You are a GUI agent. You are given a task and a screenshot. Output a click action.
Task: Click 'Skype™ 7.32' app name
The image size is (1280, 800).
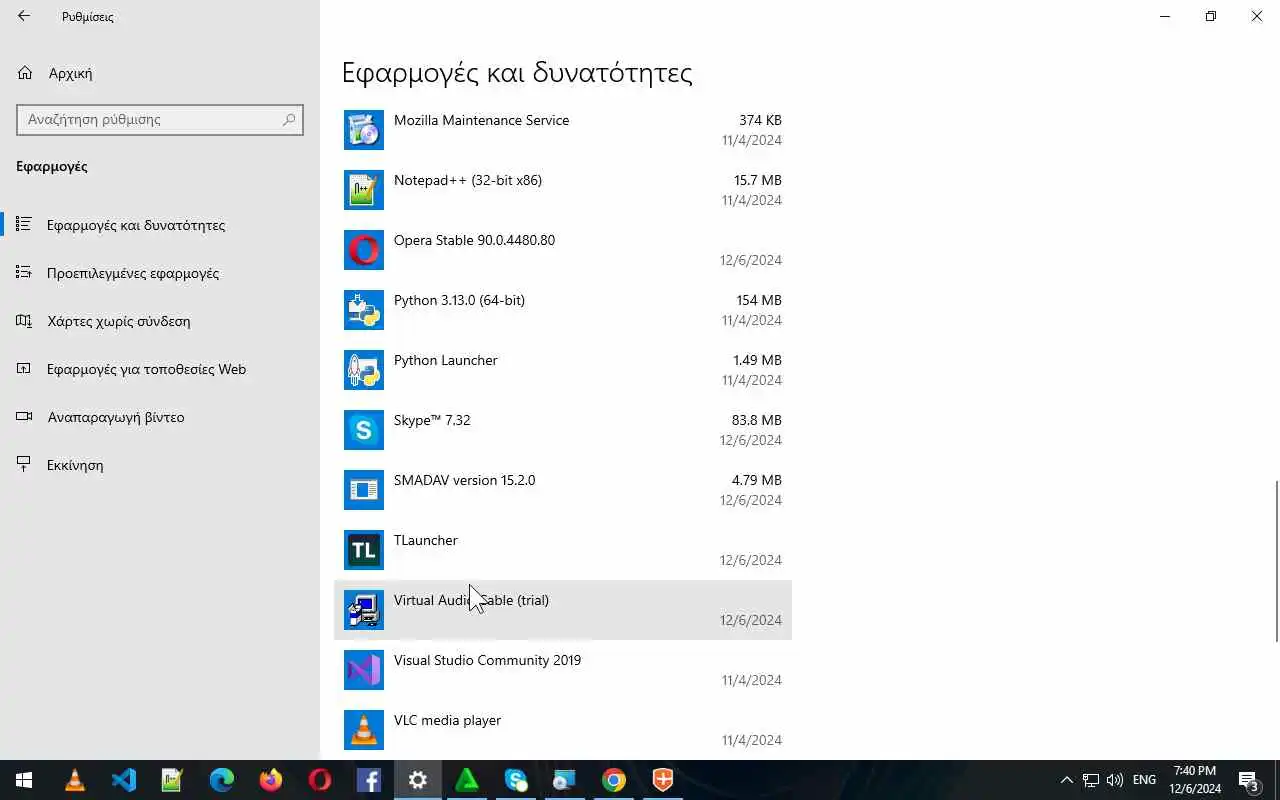432,420
